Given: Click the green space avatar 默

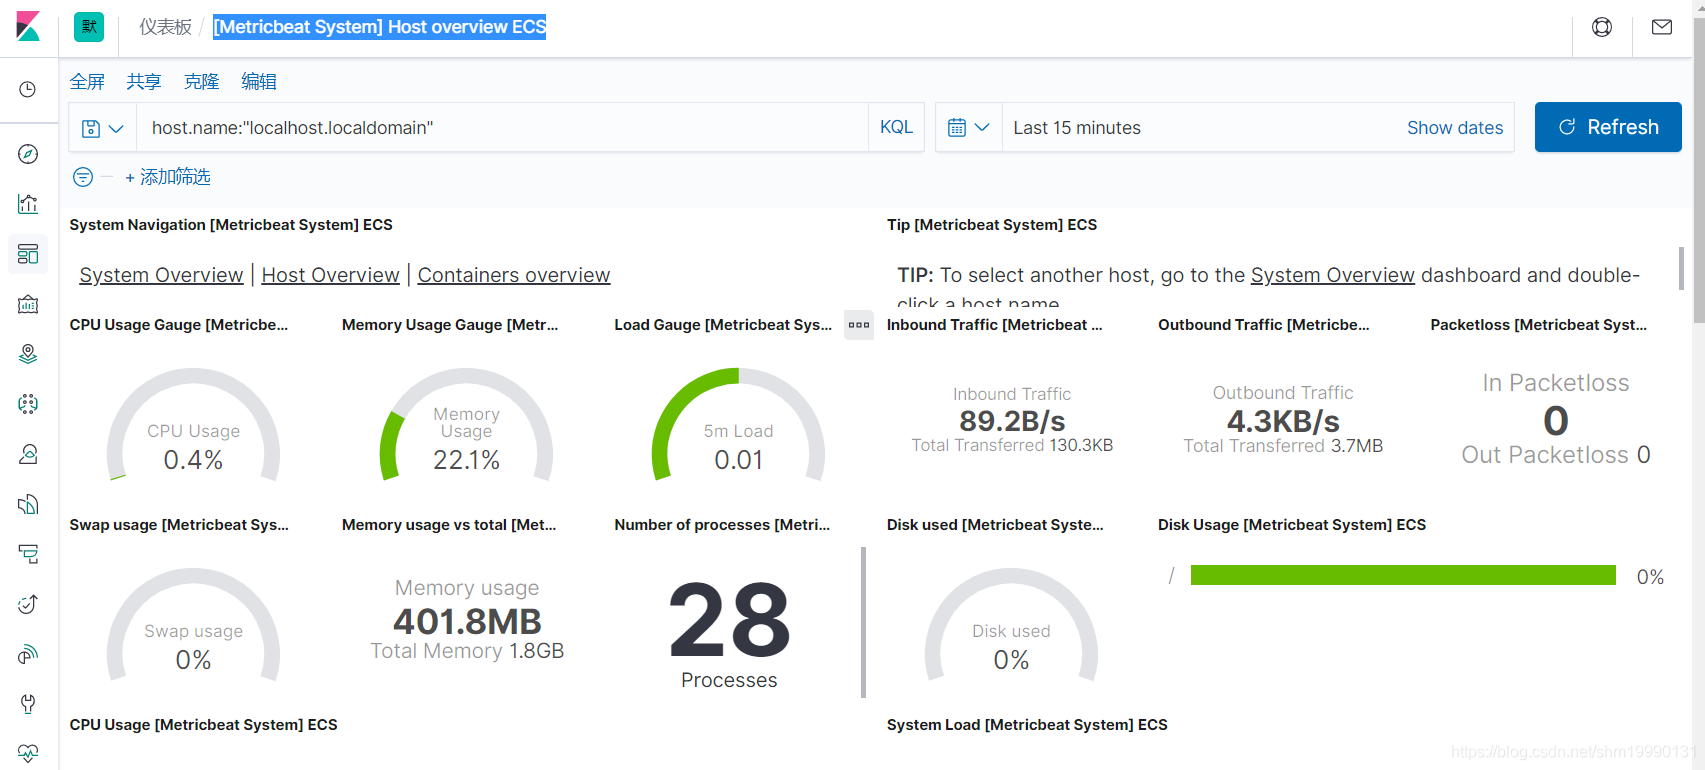Looking at the screenshot, I should (x=89, y=27).
